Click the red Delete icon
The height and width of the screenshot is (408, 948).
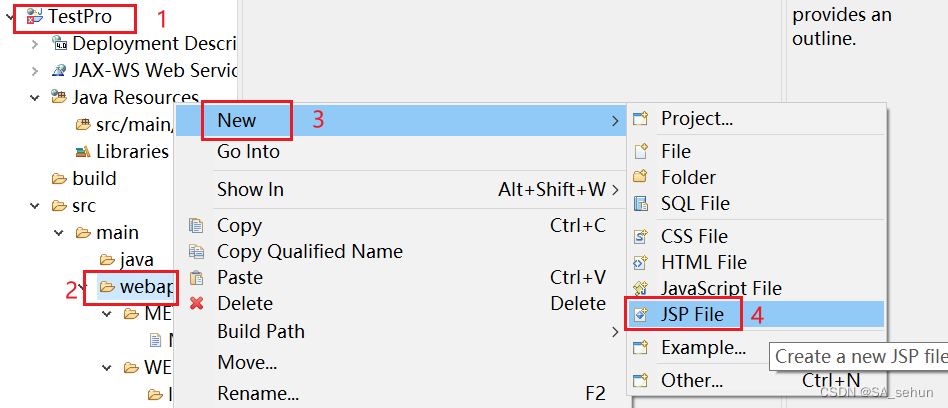coord(196,304)
